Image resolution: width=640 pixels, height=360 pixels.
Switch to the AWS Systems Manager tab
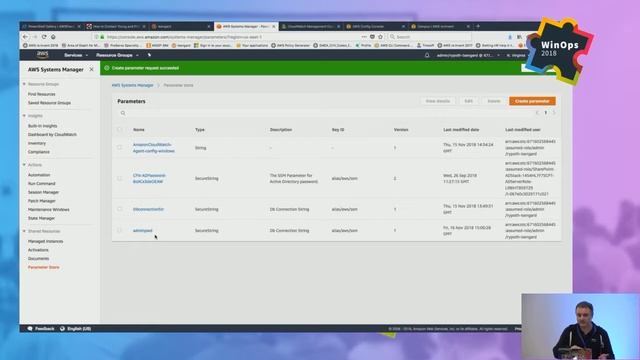(245, 26)
